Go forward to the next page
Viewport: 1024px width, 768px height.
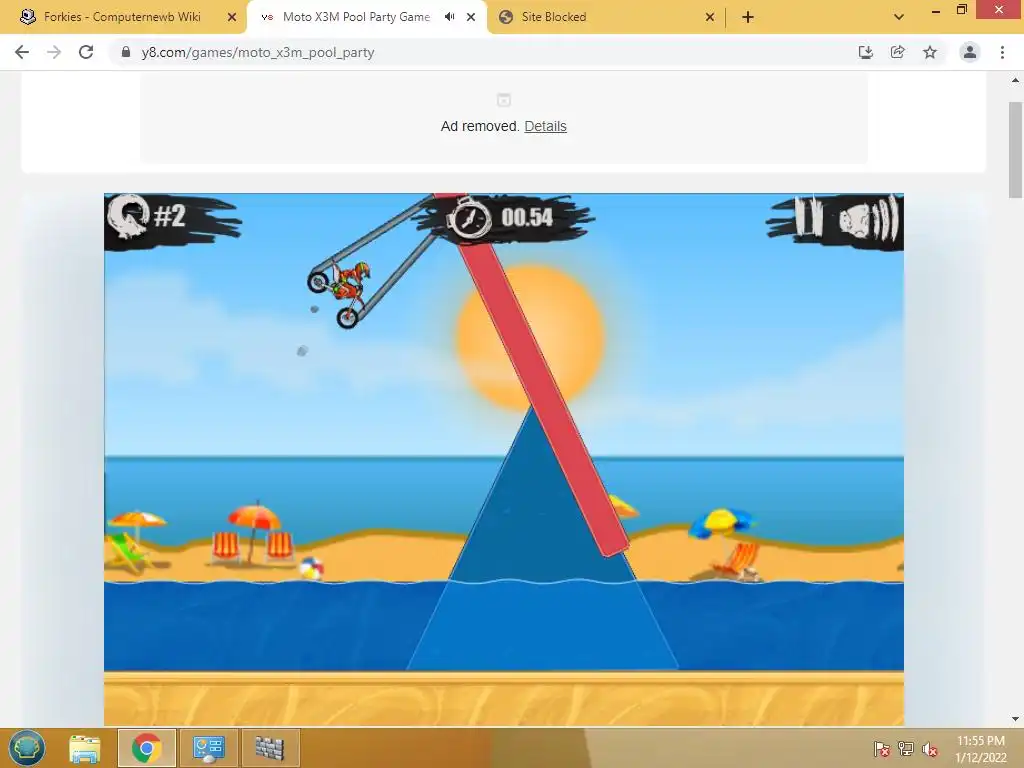coord(54,52)
